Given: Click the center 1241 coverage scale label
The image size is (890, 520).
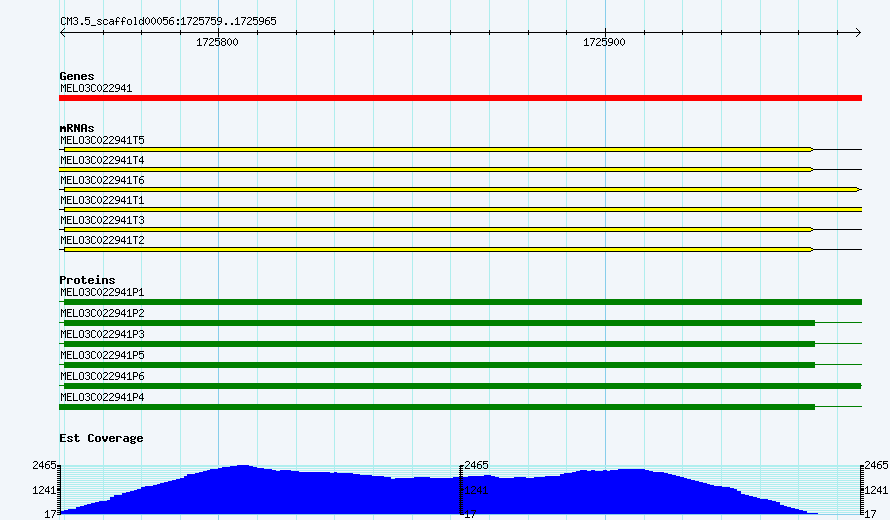Looking at the screenshot, I should pos(476,490).
